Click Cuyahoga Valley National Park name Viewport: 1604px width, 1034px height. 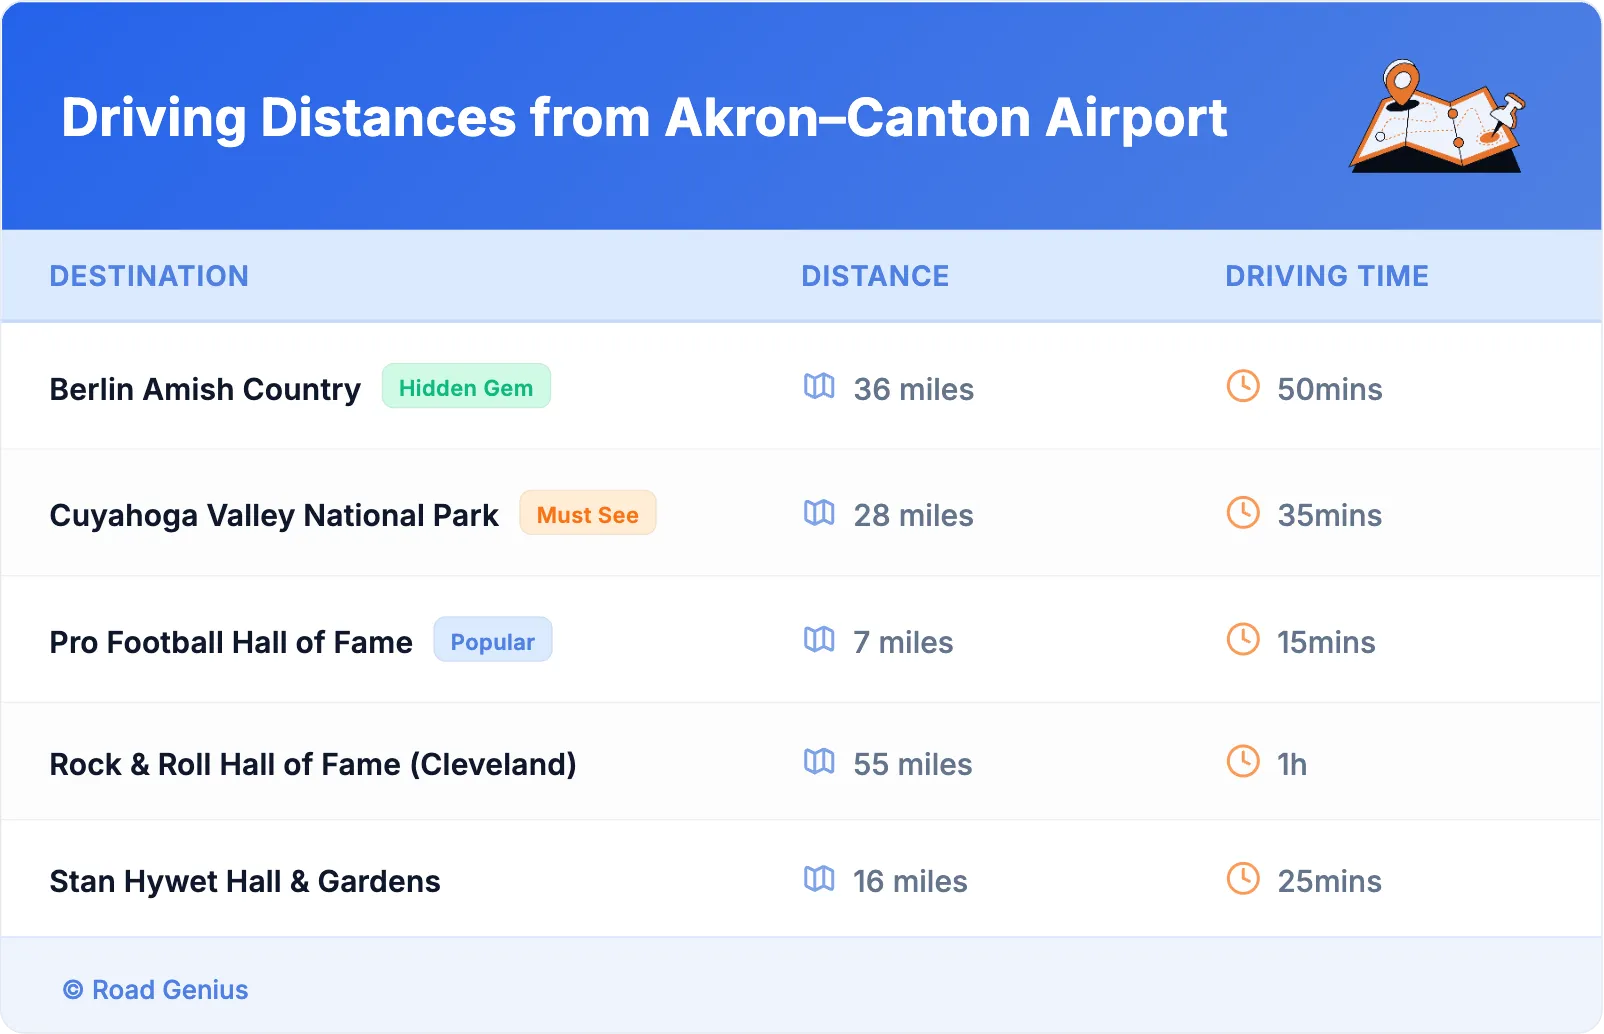[x=274, y=515]
